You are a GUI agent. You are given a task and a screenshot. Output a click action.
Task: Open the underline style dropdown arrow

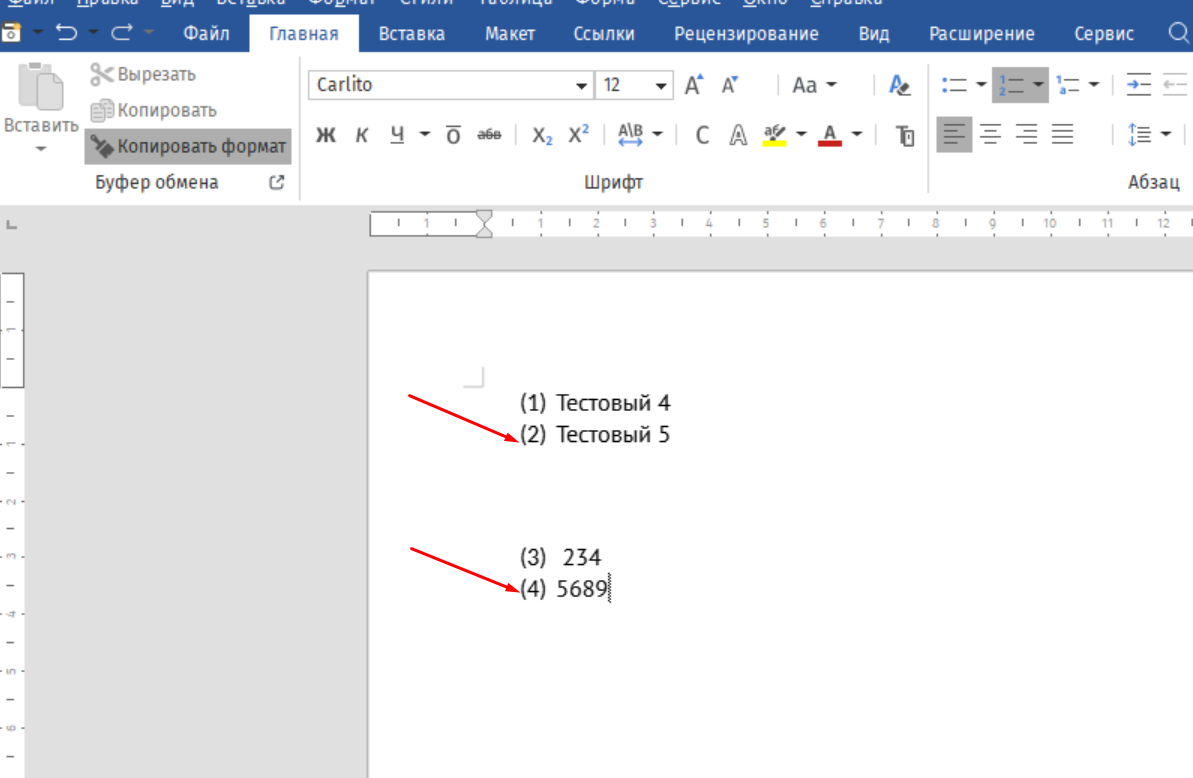click(425, 135)
